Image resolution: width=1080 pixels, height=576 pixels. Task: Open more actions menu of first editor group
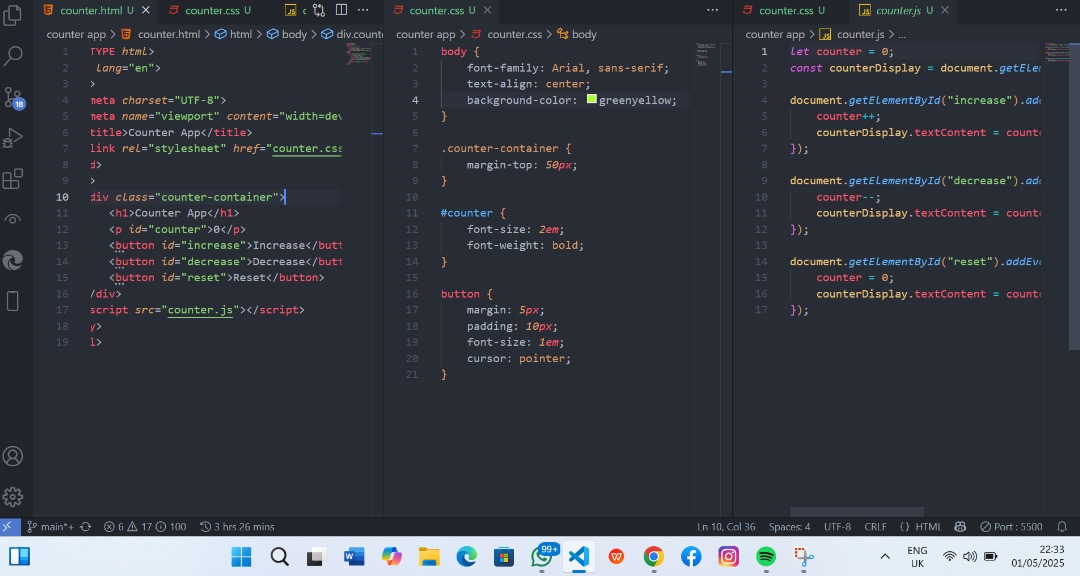pyautogui.click(x=364, y=10)
